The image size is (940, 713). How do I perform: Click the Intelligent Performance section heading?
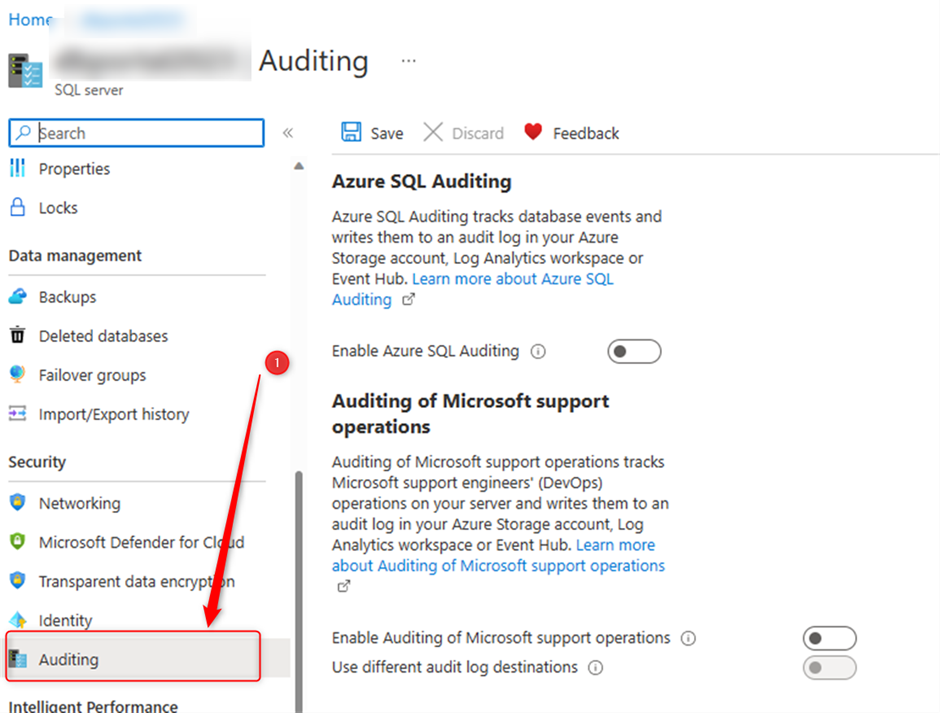(x=93, y=705)
